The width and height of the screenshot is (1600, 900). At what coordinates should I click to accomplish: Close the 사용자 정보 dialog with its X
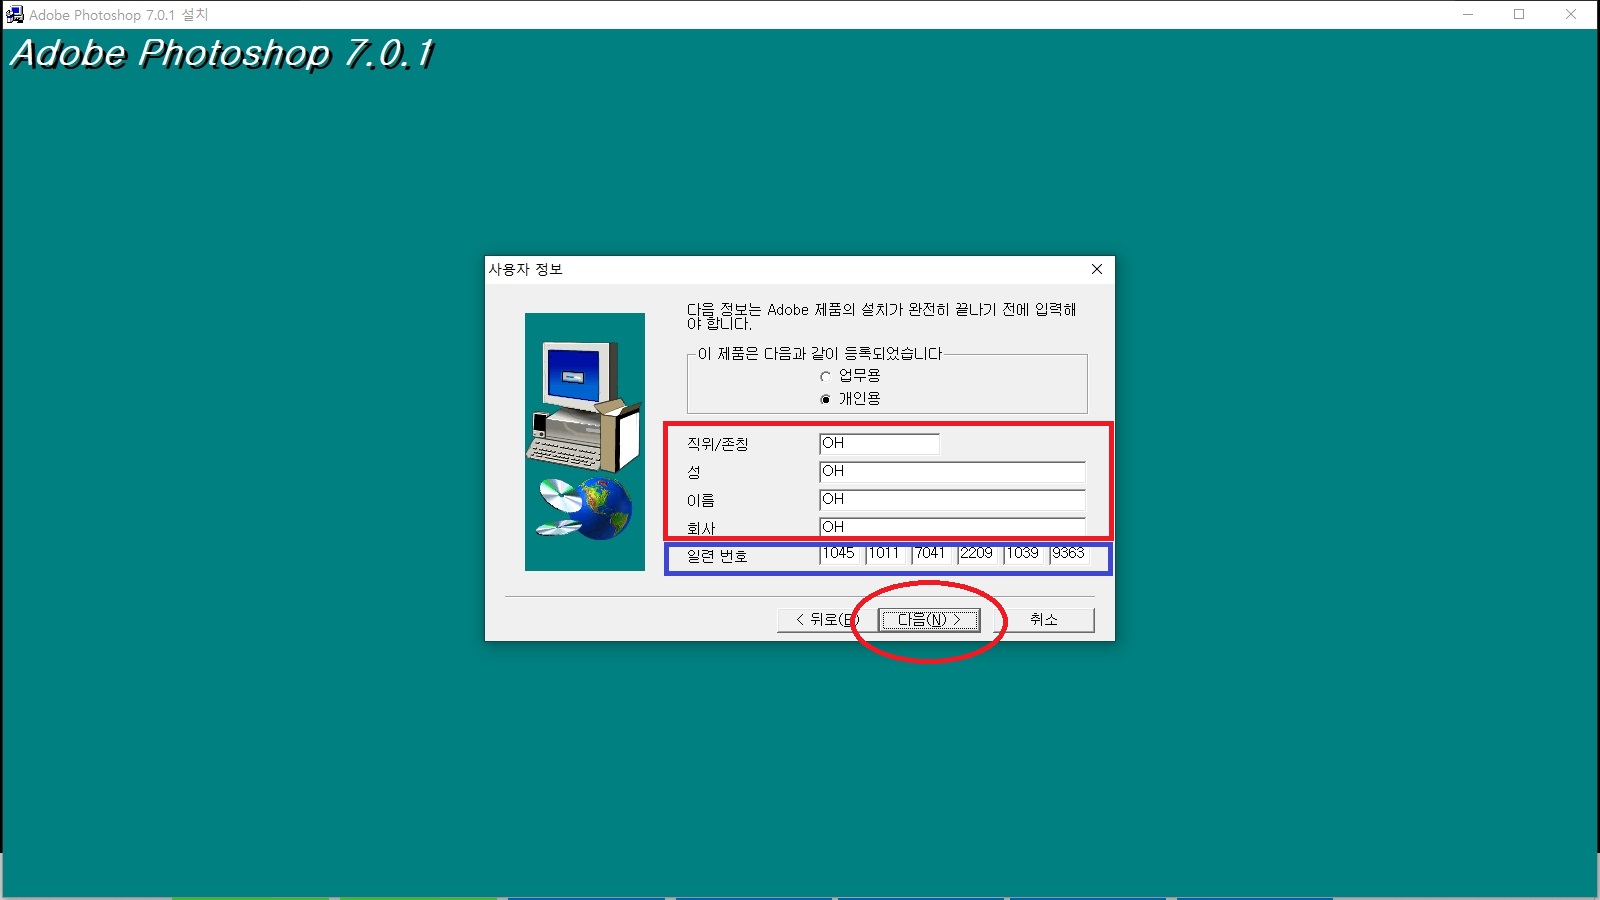coord(1097,269)
